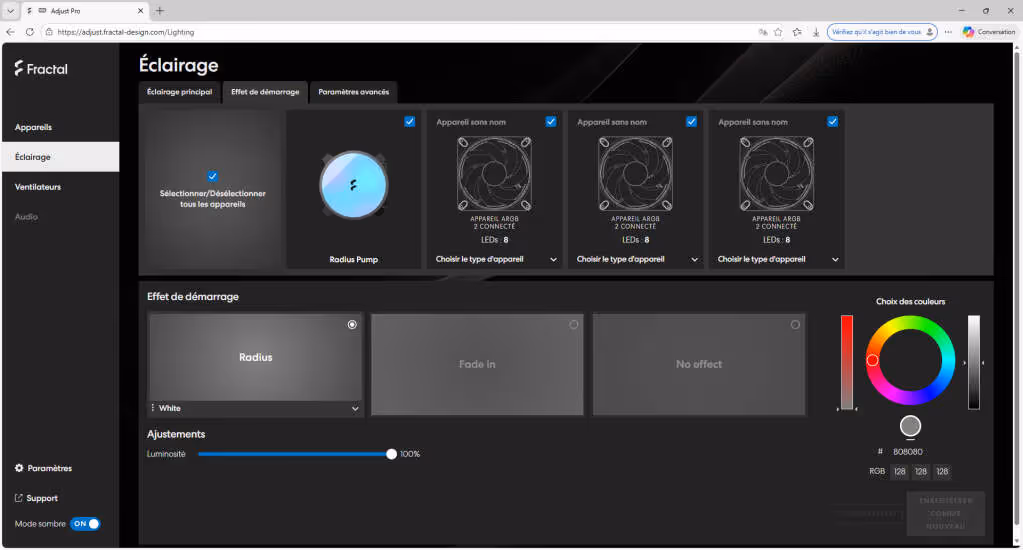Select the Radius effect radio button
This screenshot has width=1023, height=550.
click(x=352, y=324)
